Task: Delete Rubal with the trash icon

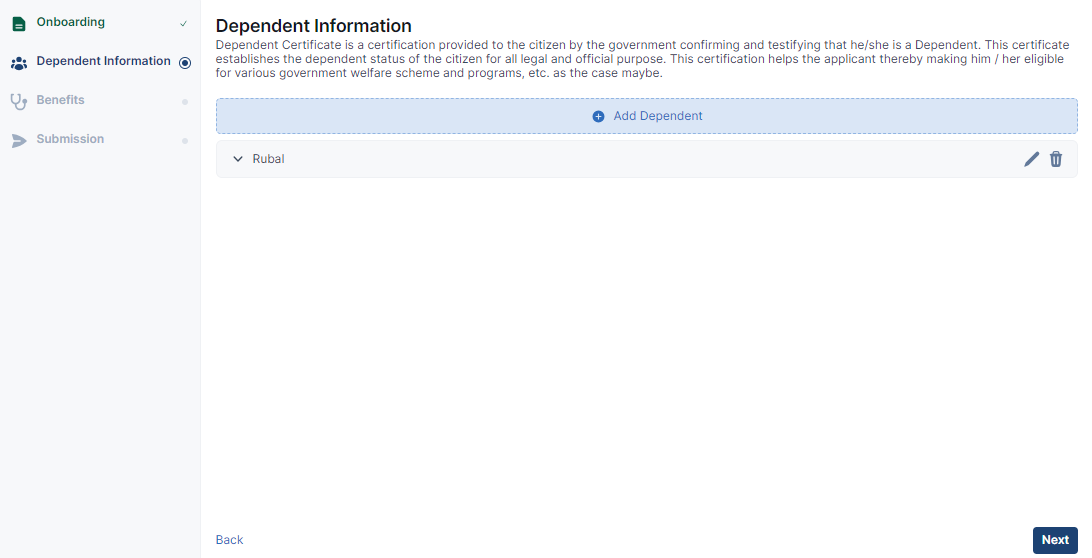Action: pos(1056,159)
